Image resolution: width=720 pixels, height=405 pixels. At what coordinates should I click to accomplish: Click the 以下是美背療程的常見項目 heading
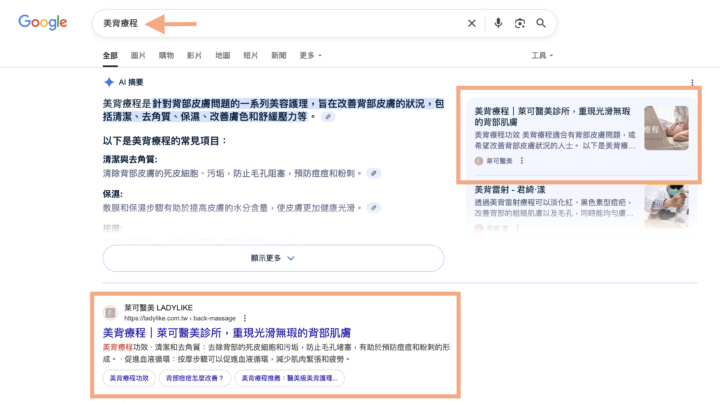pos(165,141)
